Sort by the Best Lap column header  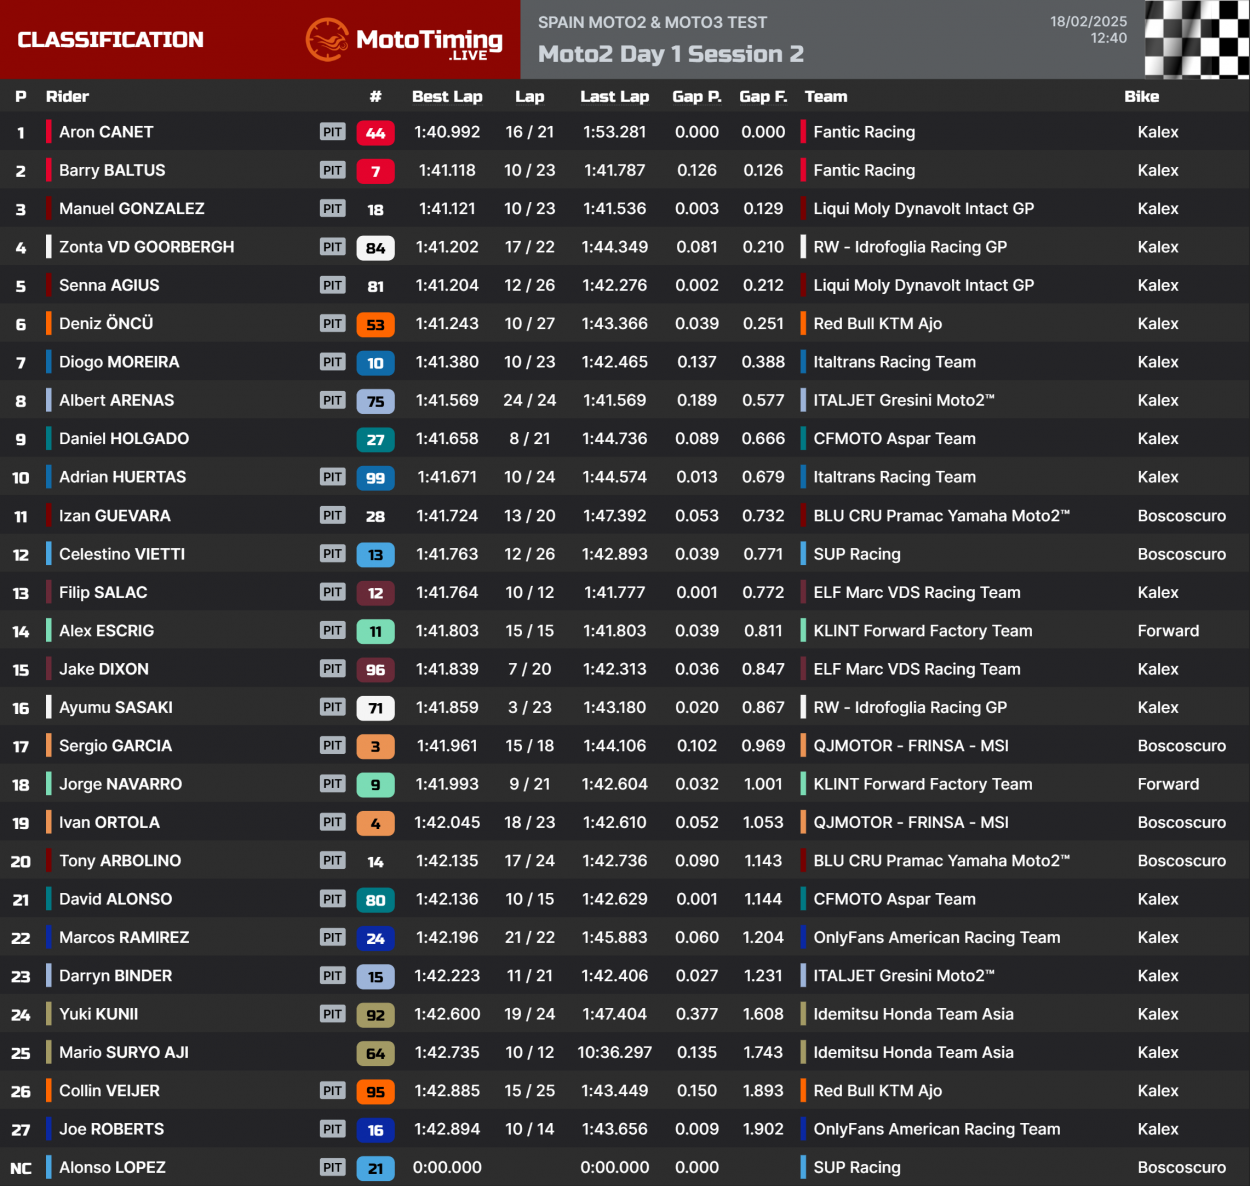click(x=447, y=97)
